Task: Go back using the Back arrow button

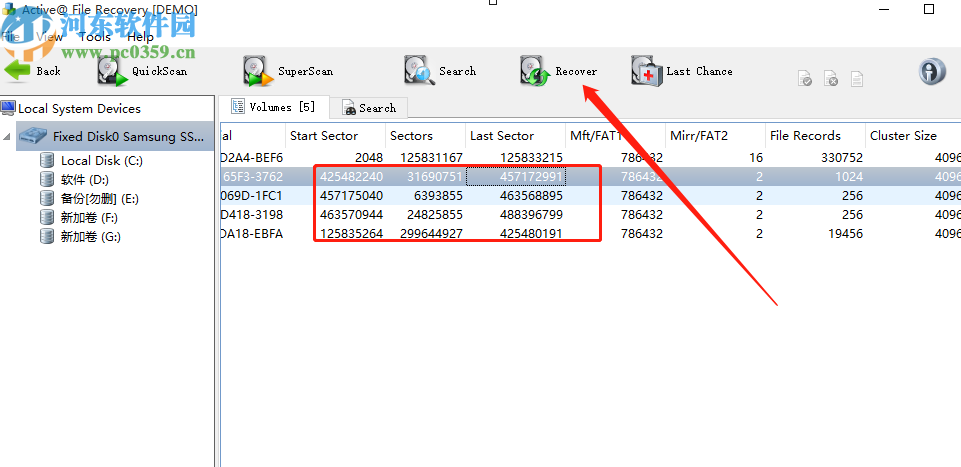Action: 32,71
